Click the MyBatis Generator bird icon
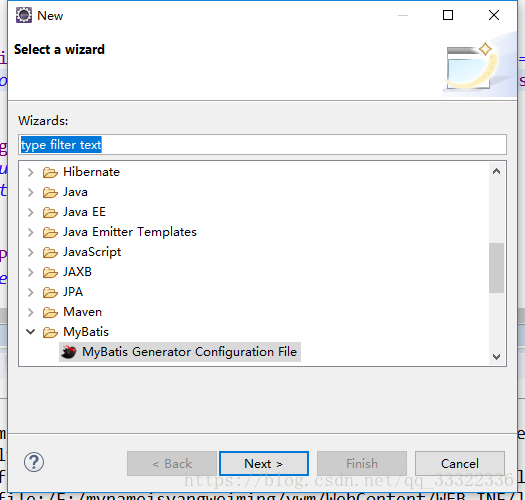The height and width of the screenshot is (500, 525). coord(69,352)
